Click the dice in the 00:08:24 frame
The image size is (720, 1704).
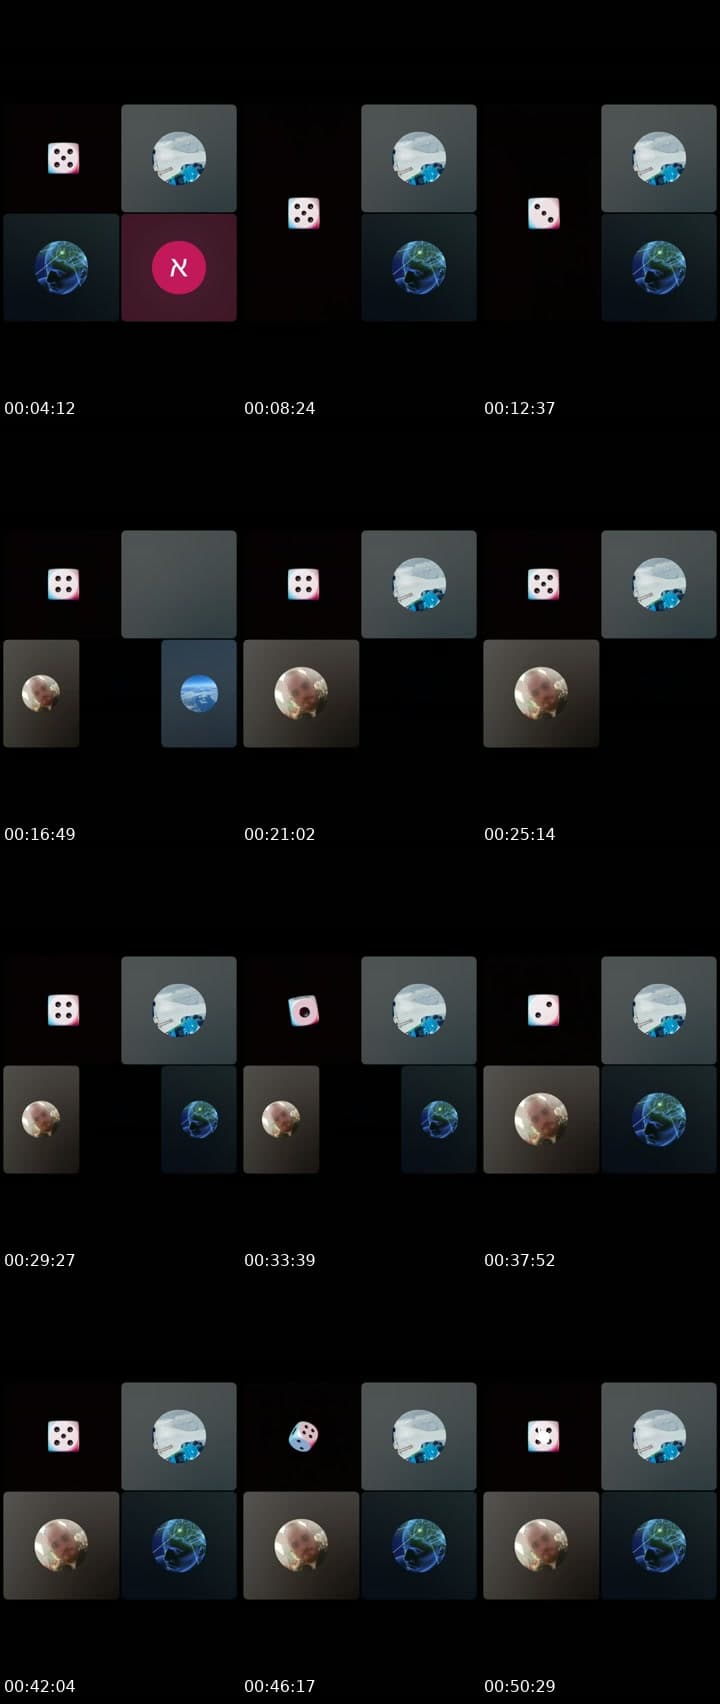303,213
